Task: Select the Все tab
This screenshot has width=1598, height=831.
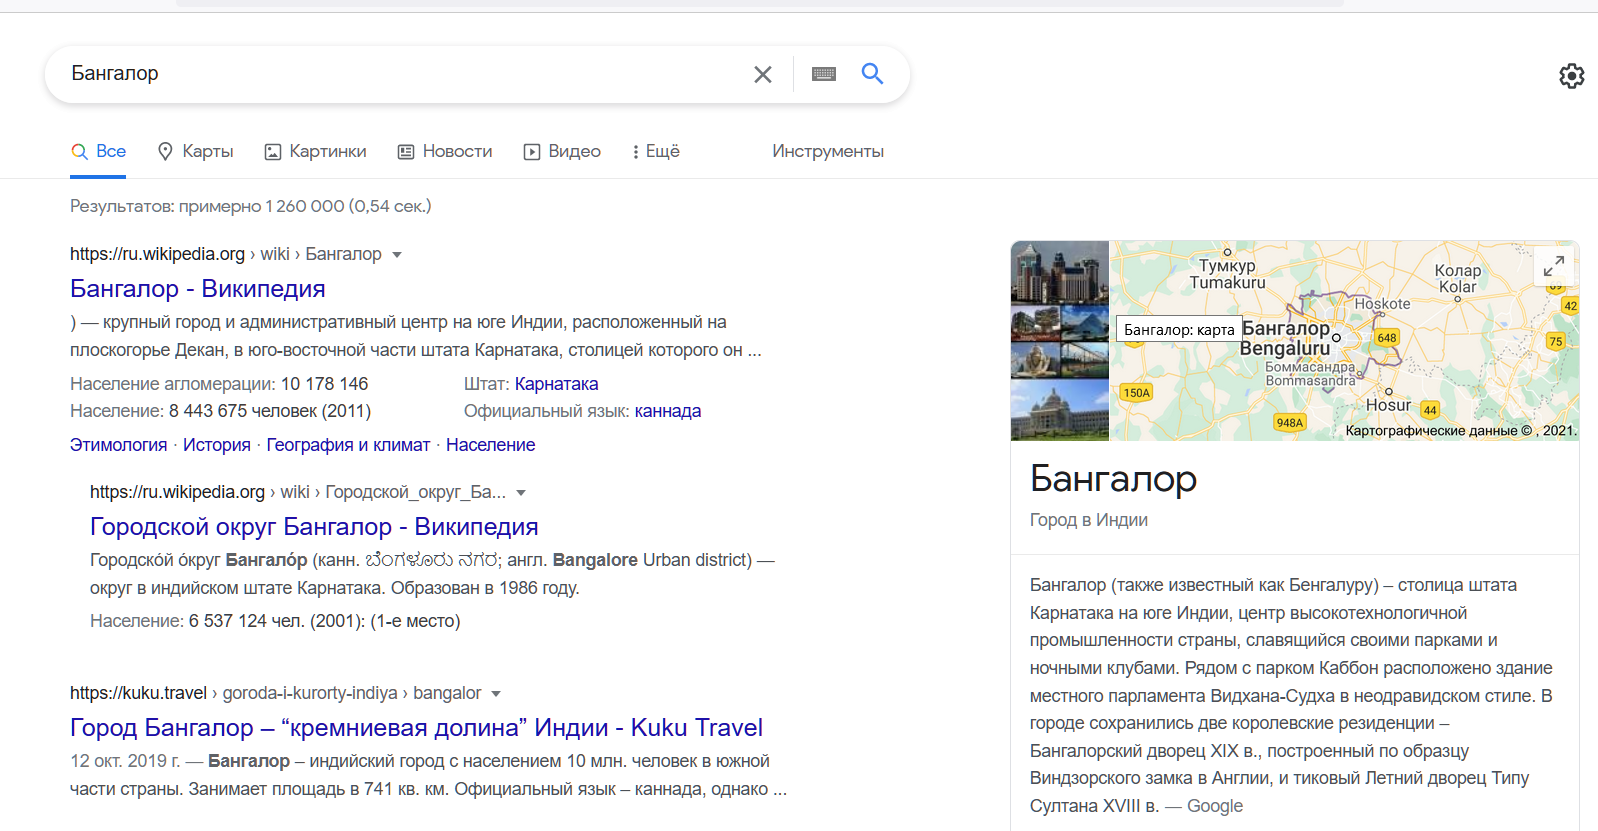Action: [x=98, y=152]
